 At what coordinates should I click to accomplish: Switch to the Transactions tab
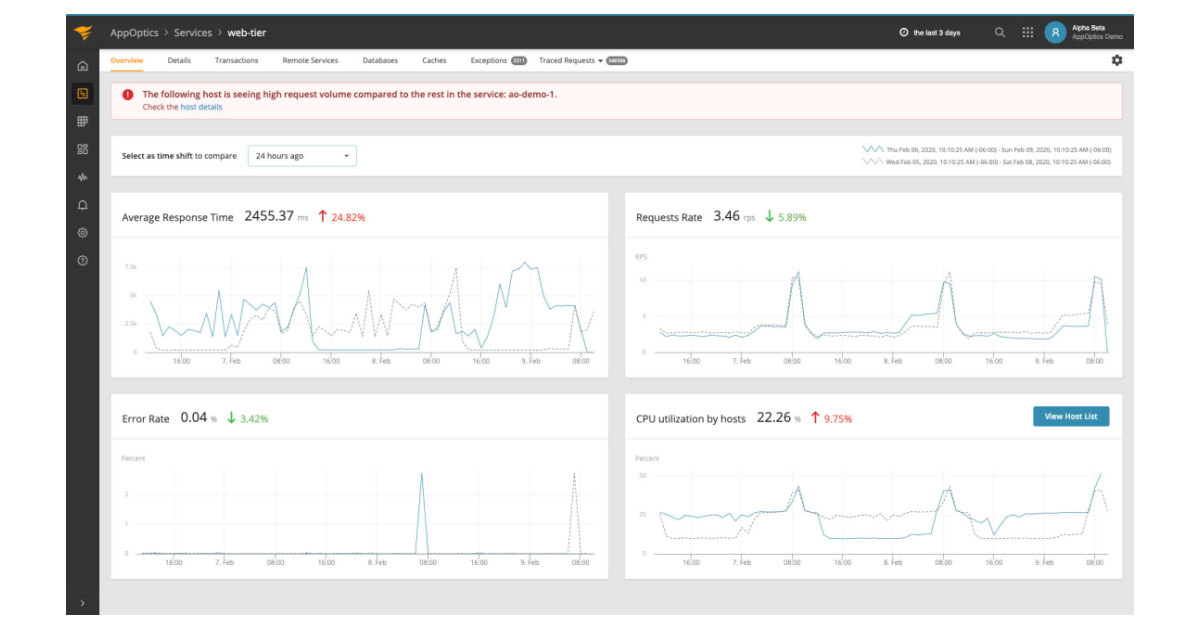[x=239, y=60]
